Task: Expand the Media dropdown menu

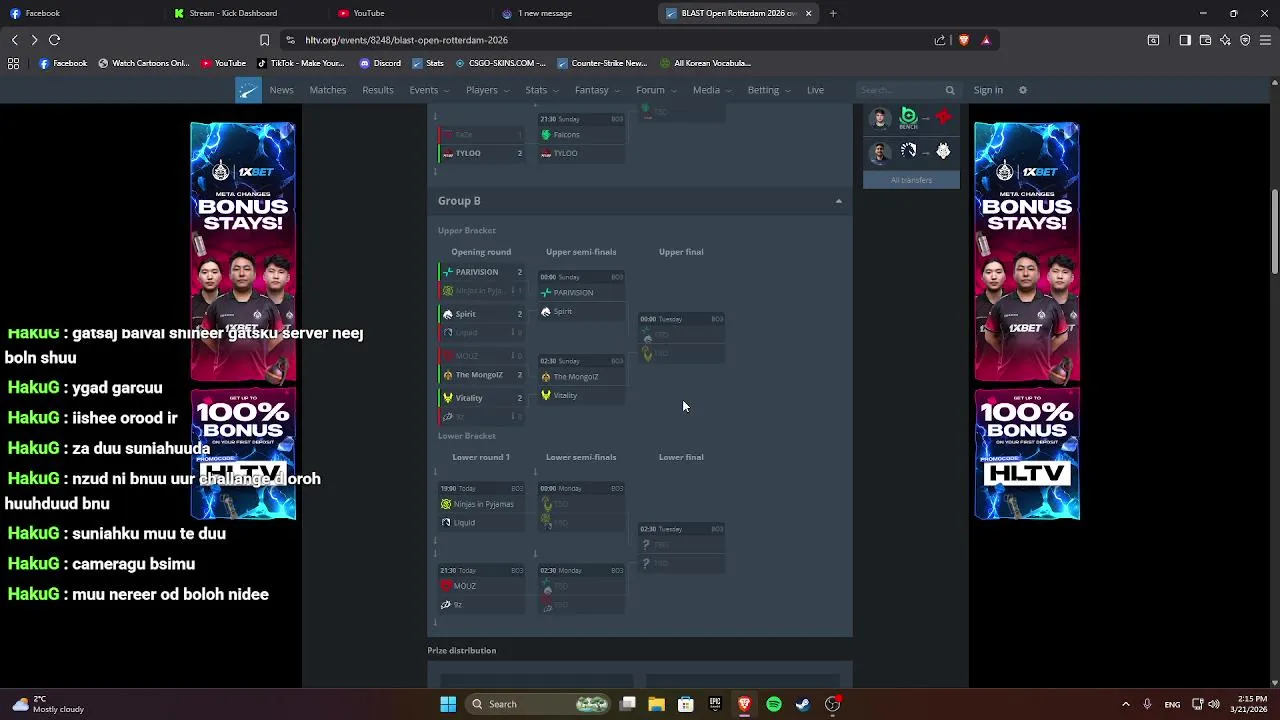Action: click(x=711, y=90)
